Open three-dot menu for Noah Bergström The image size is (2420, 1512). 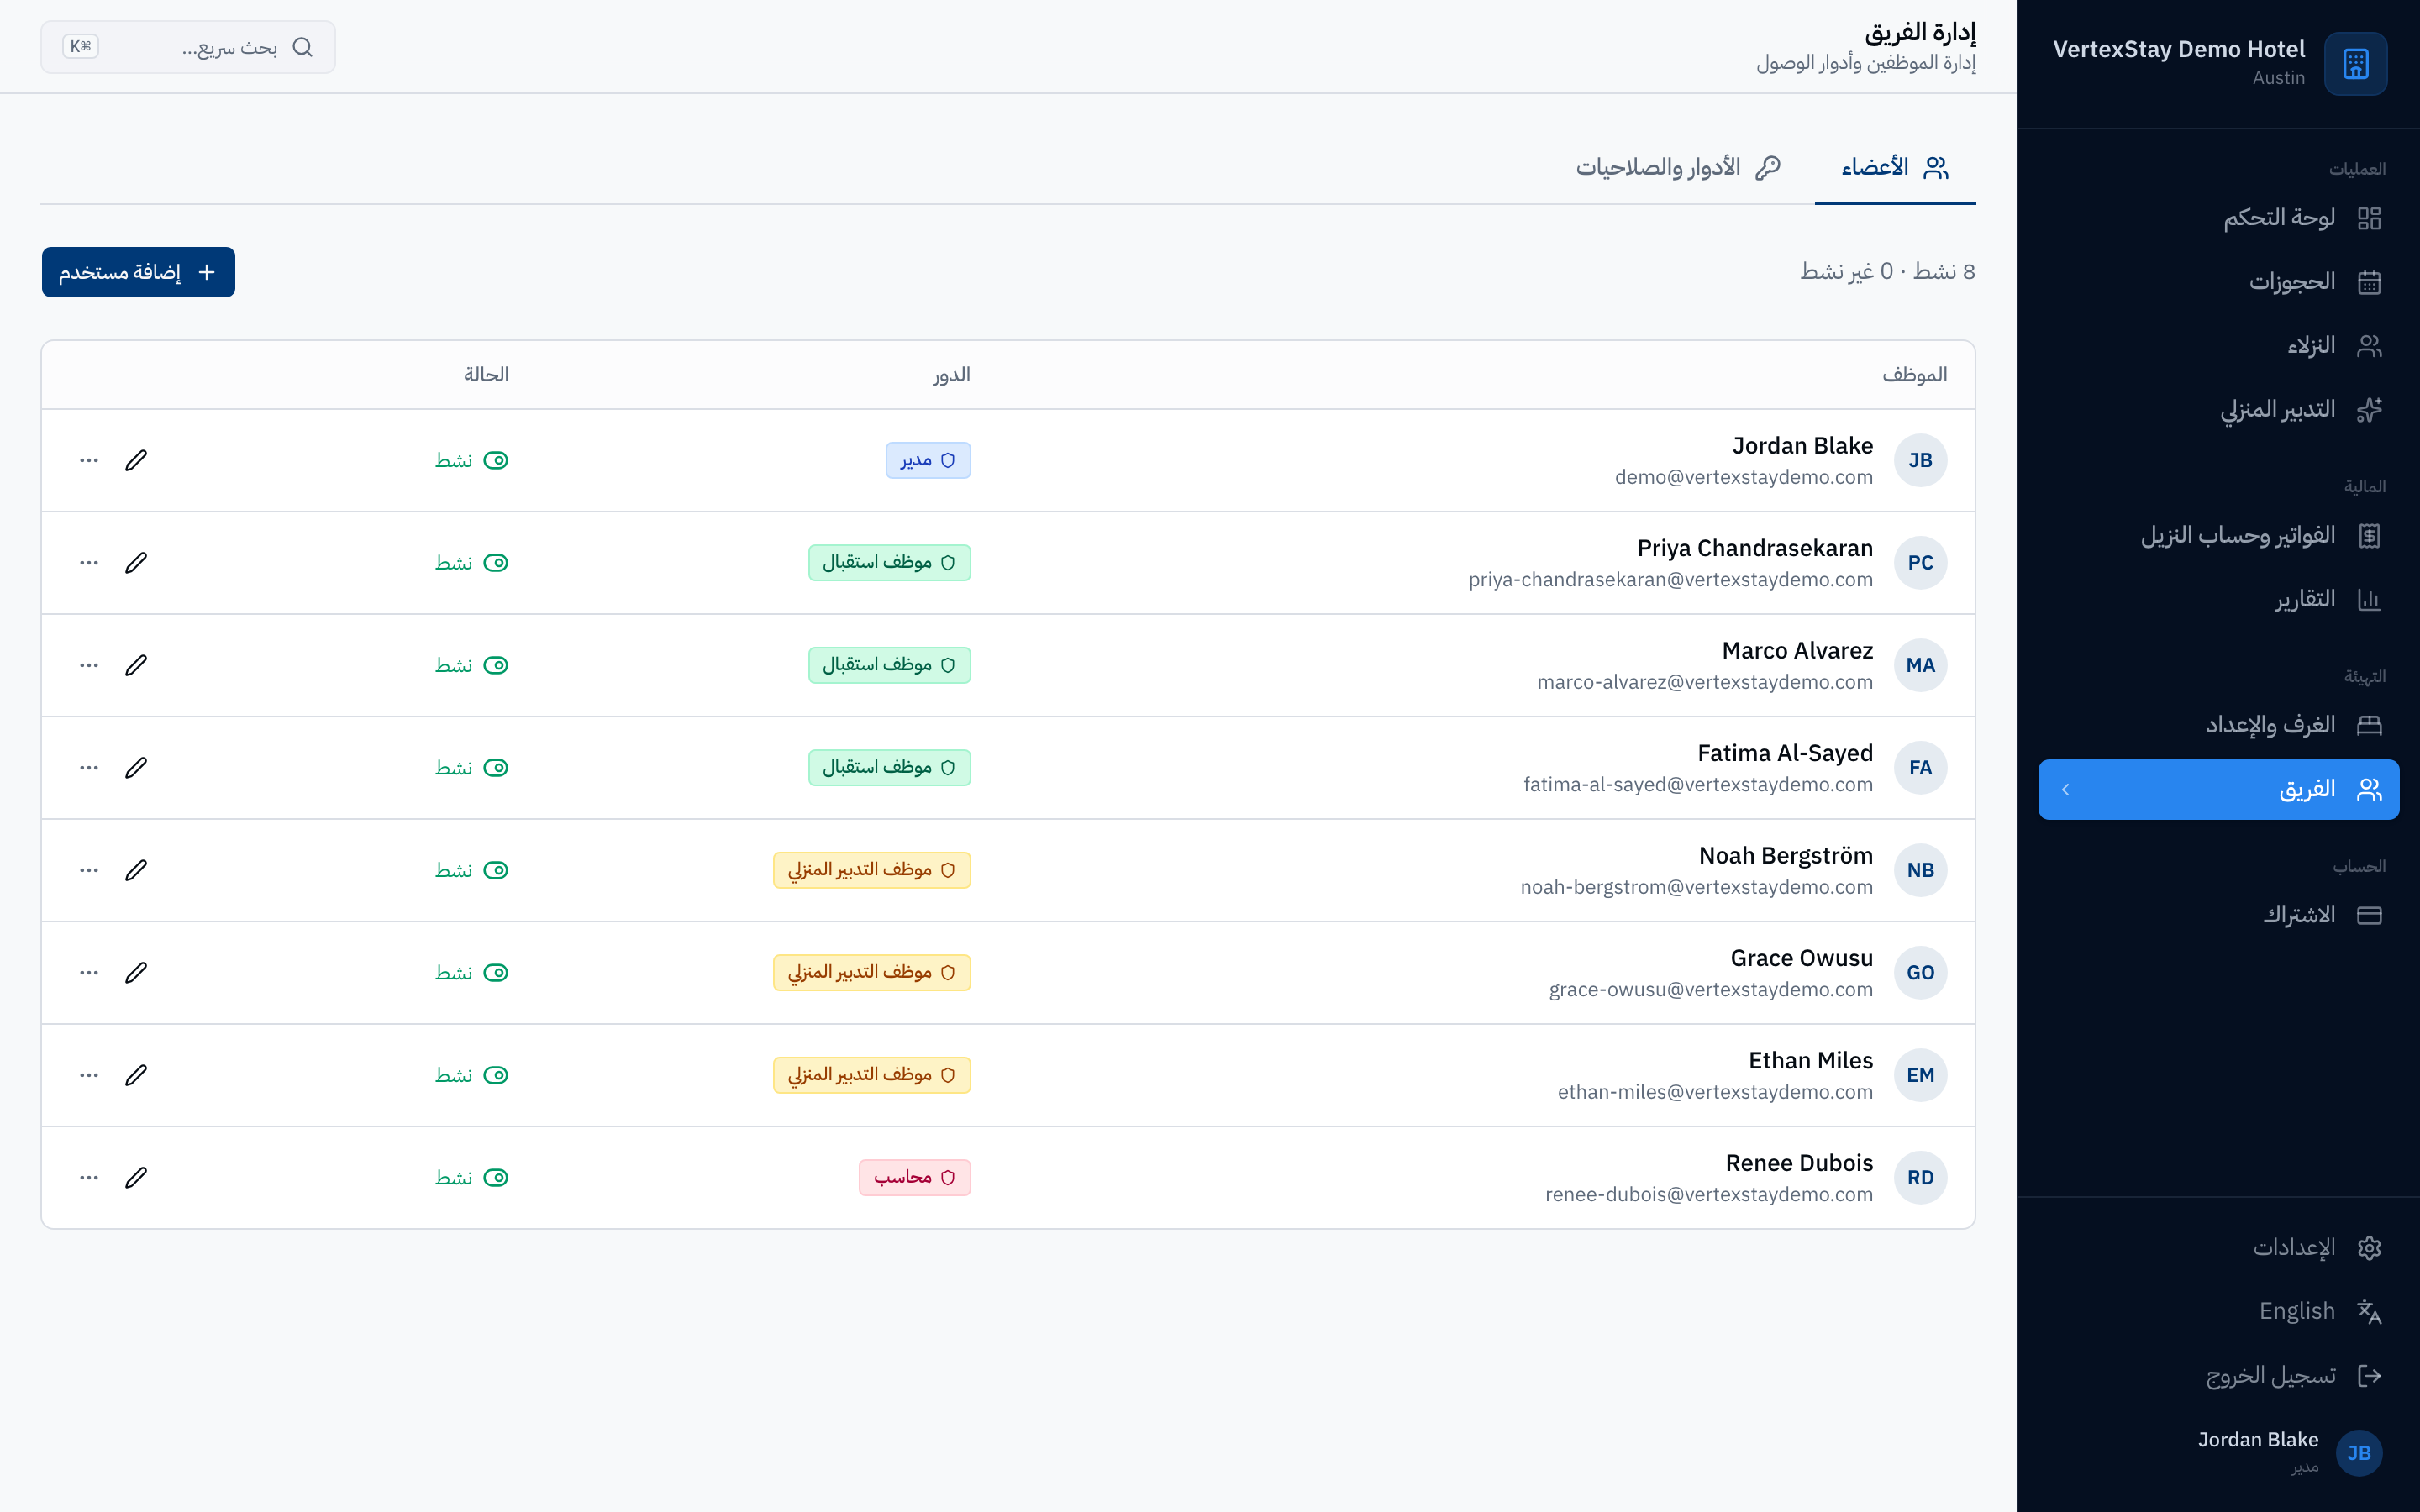click(x=89, y=870)
